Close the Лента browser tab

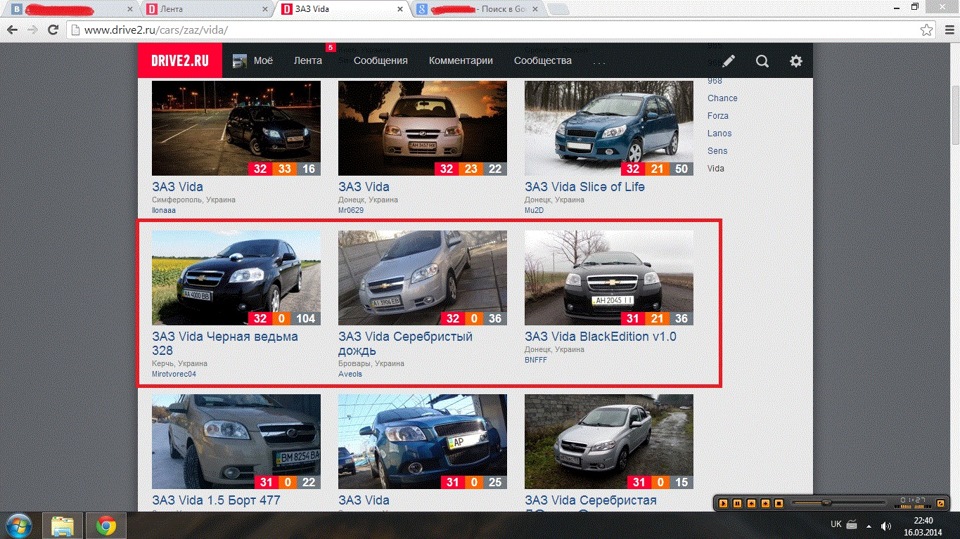coord(265,9)
